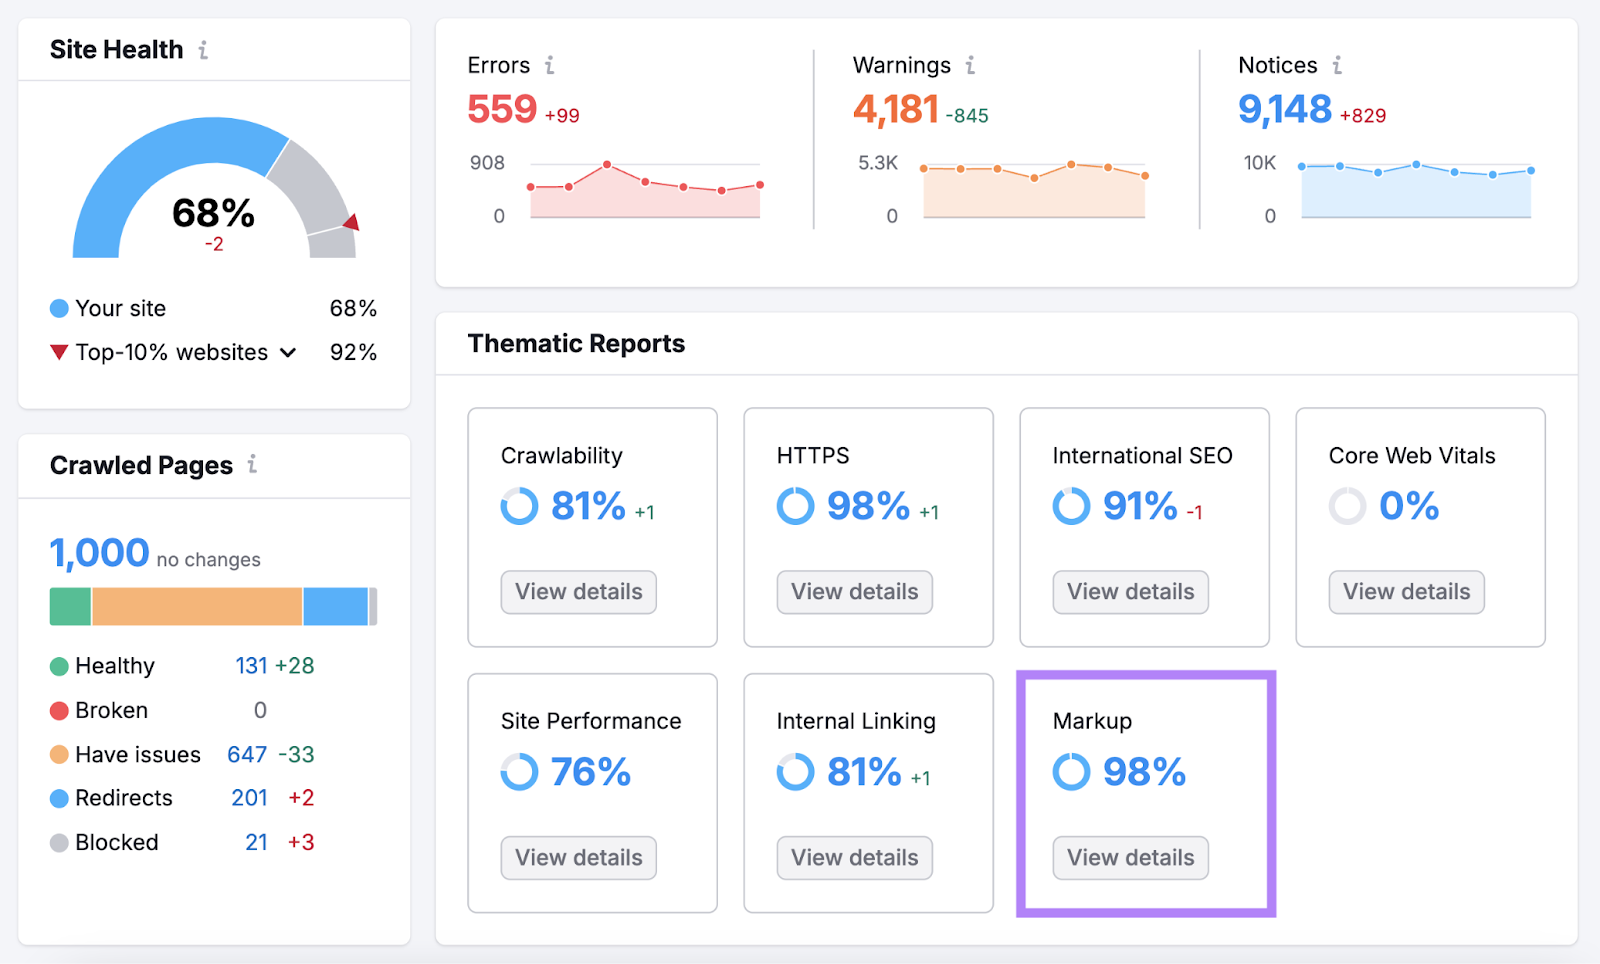Open View details for HTTPS

pos(854,592)
